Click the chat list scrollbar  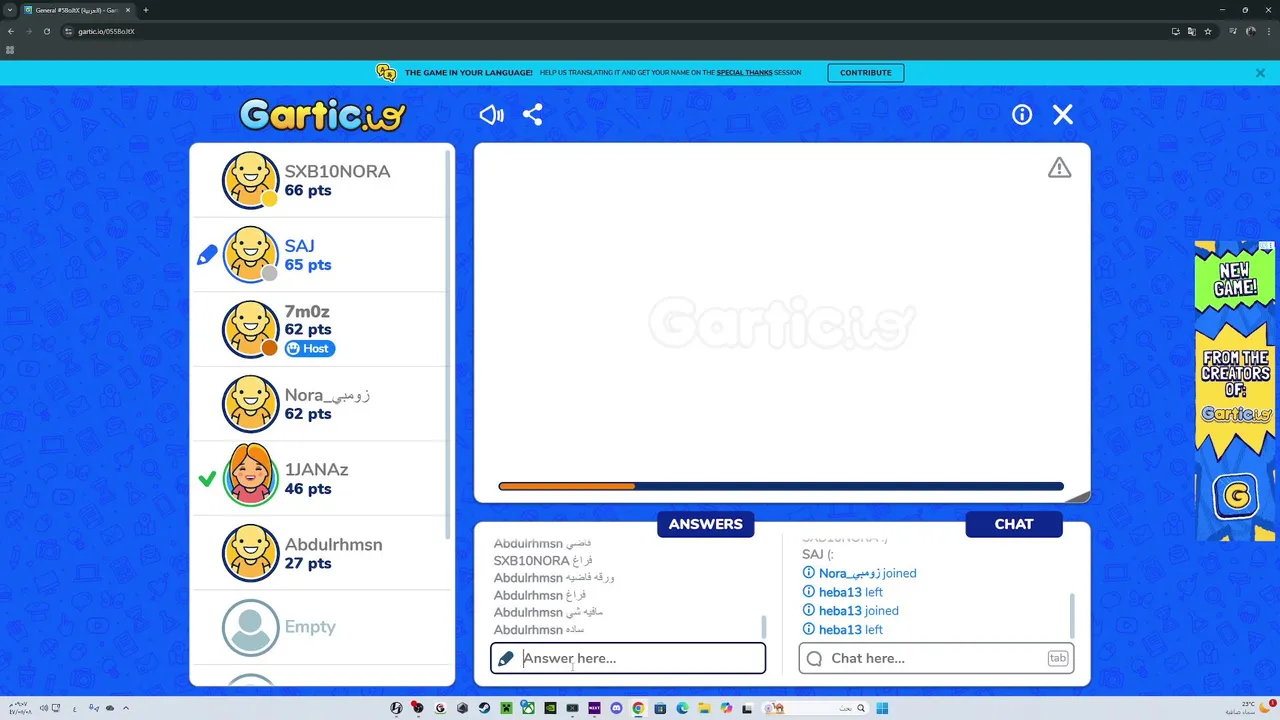[1072, 615]
